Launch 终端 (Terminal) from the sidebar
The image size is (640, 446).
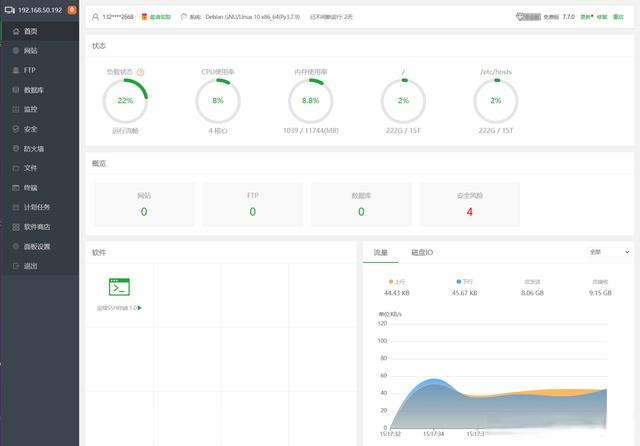[x=30, y=187]
